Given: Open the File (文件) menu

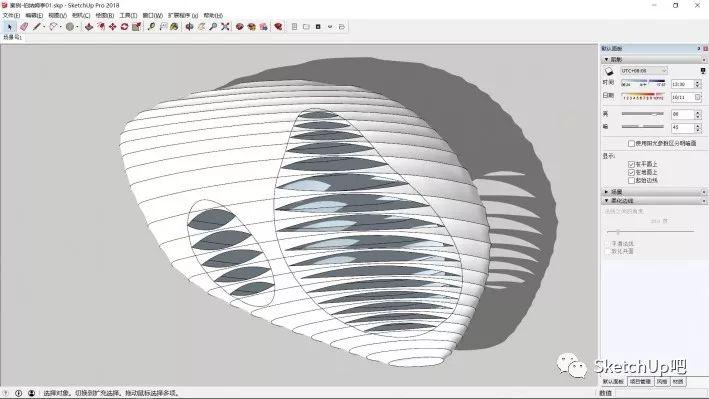Looking at the screenshot, I should 11,15.
